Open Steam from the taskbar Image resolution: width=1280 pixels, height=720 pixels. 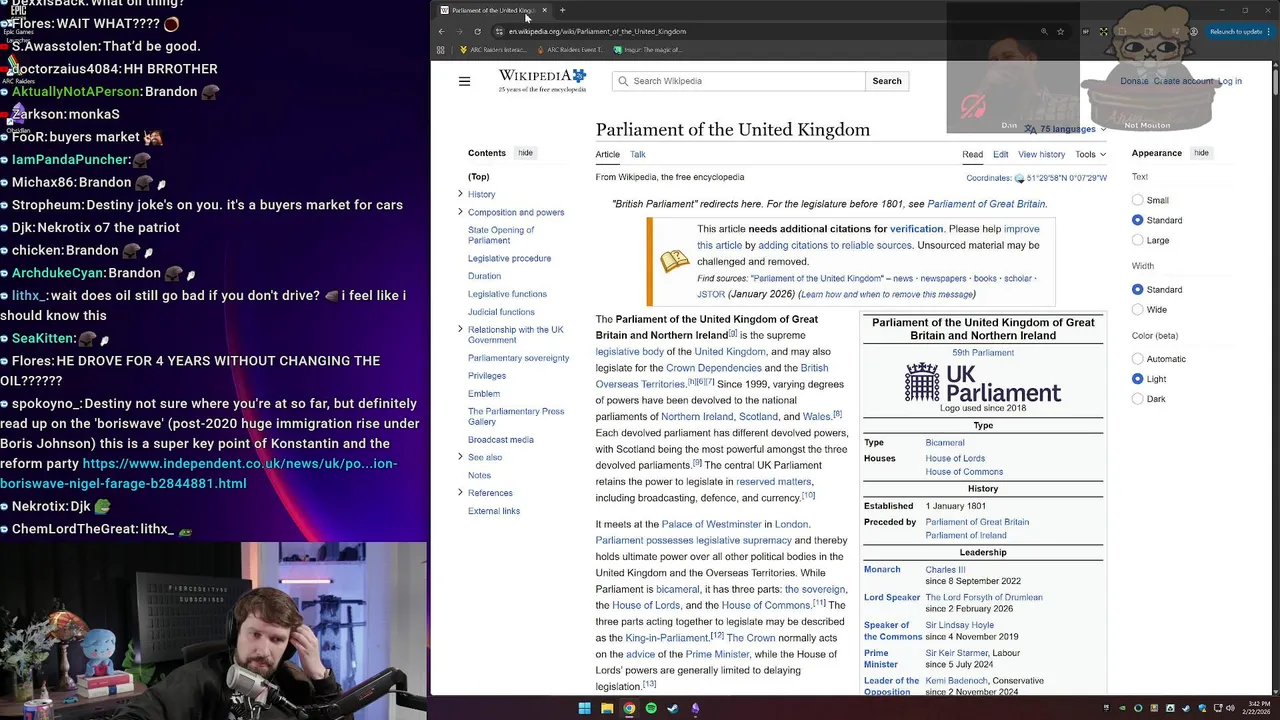coord(673,708)
